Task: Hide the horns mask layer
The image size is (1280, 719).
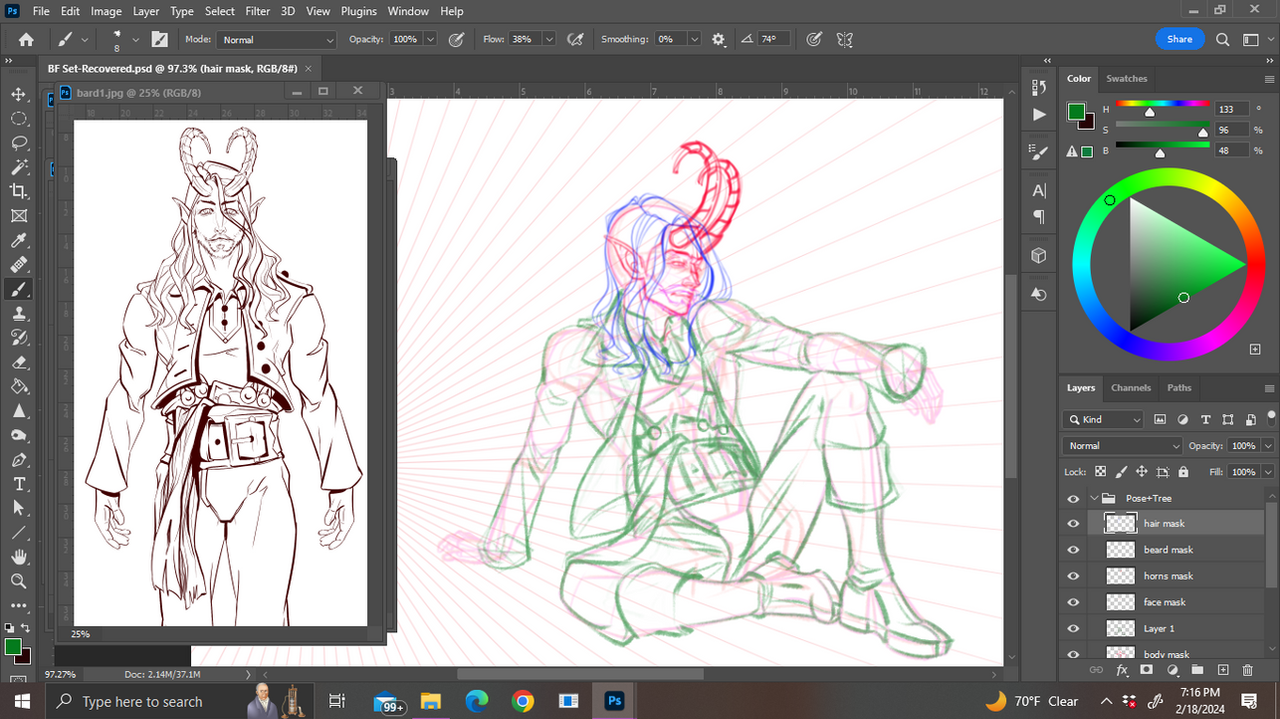Action: 1073,576
